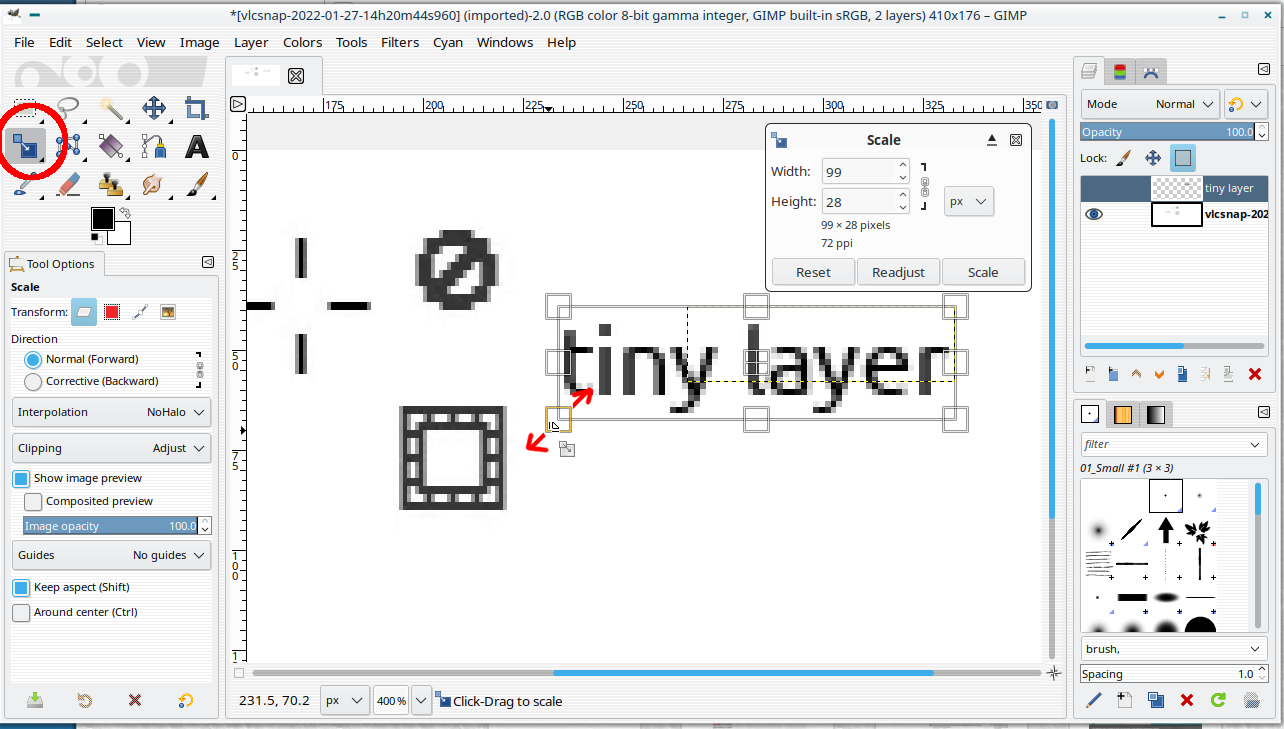The width and height of the screenshot is (1284, 729).
Task: Open unit dropdown in Scale dialog
Action: 969,201
